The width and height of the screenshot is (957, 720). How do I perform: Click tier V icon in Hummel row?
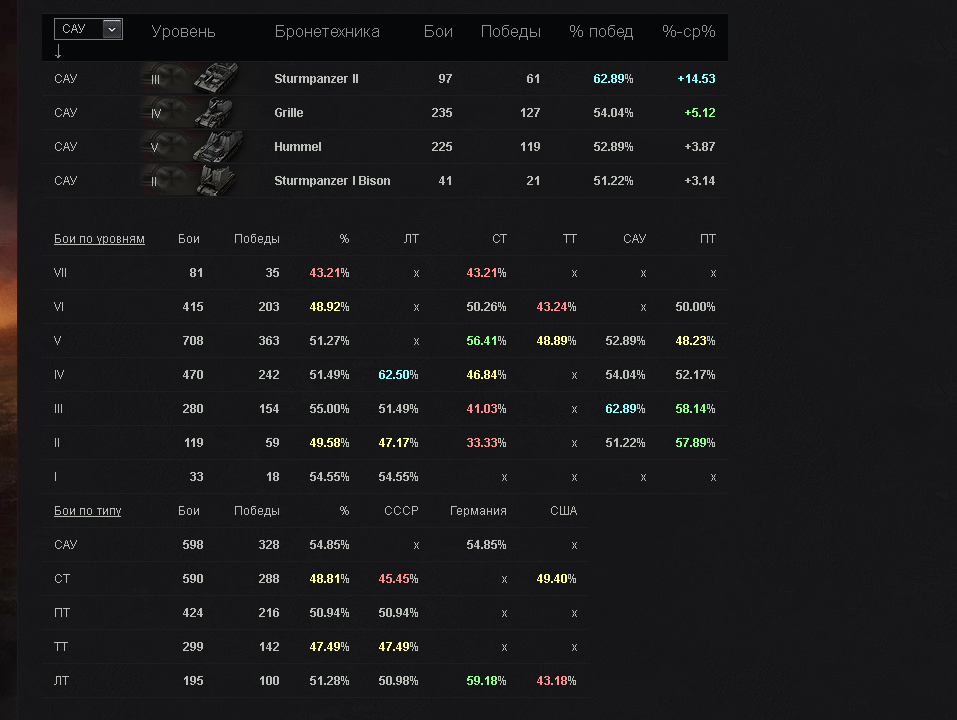pyautogui.click(x=154, y=148)
